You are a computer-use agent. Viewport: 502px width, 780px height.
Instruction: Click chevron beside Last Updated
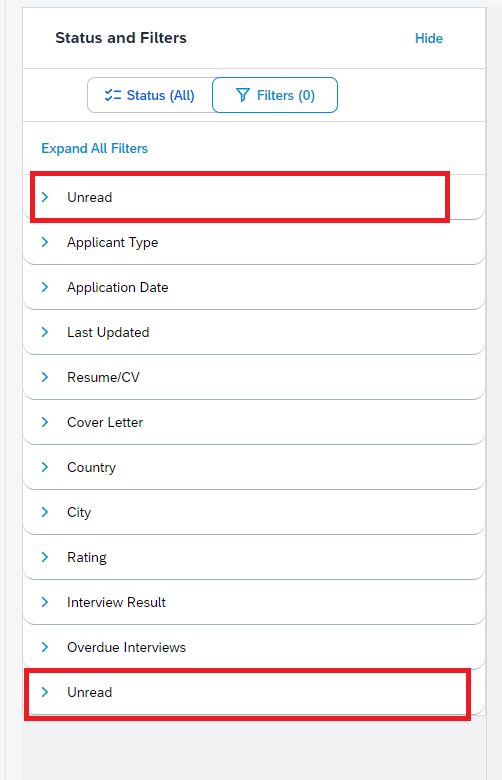coord(45,332)
